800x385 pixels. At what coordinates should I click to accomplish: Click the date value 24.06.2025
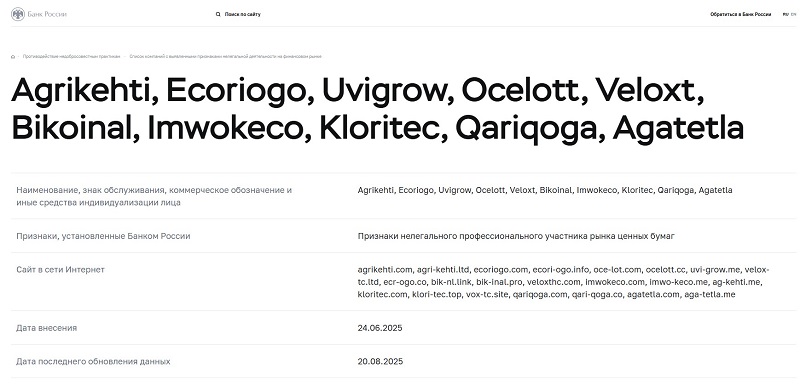(x=380, y=328)
